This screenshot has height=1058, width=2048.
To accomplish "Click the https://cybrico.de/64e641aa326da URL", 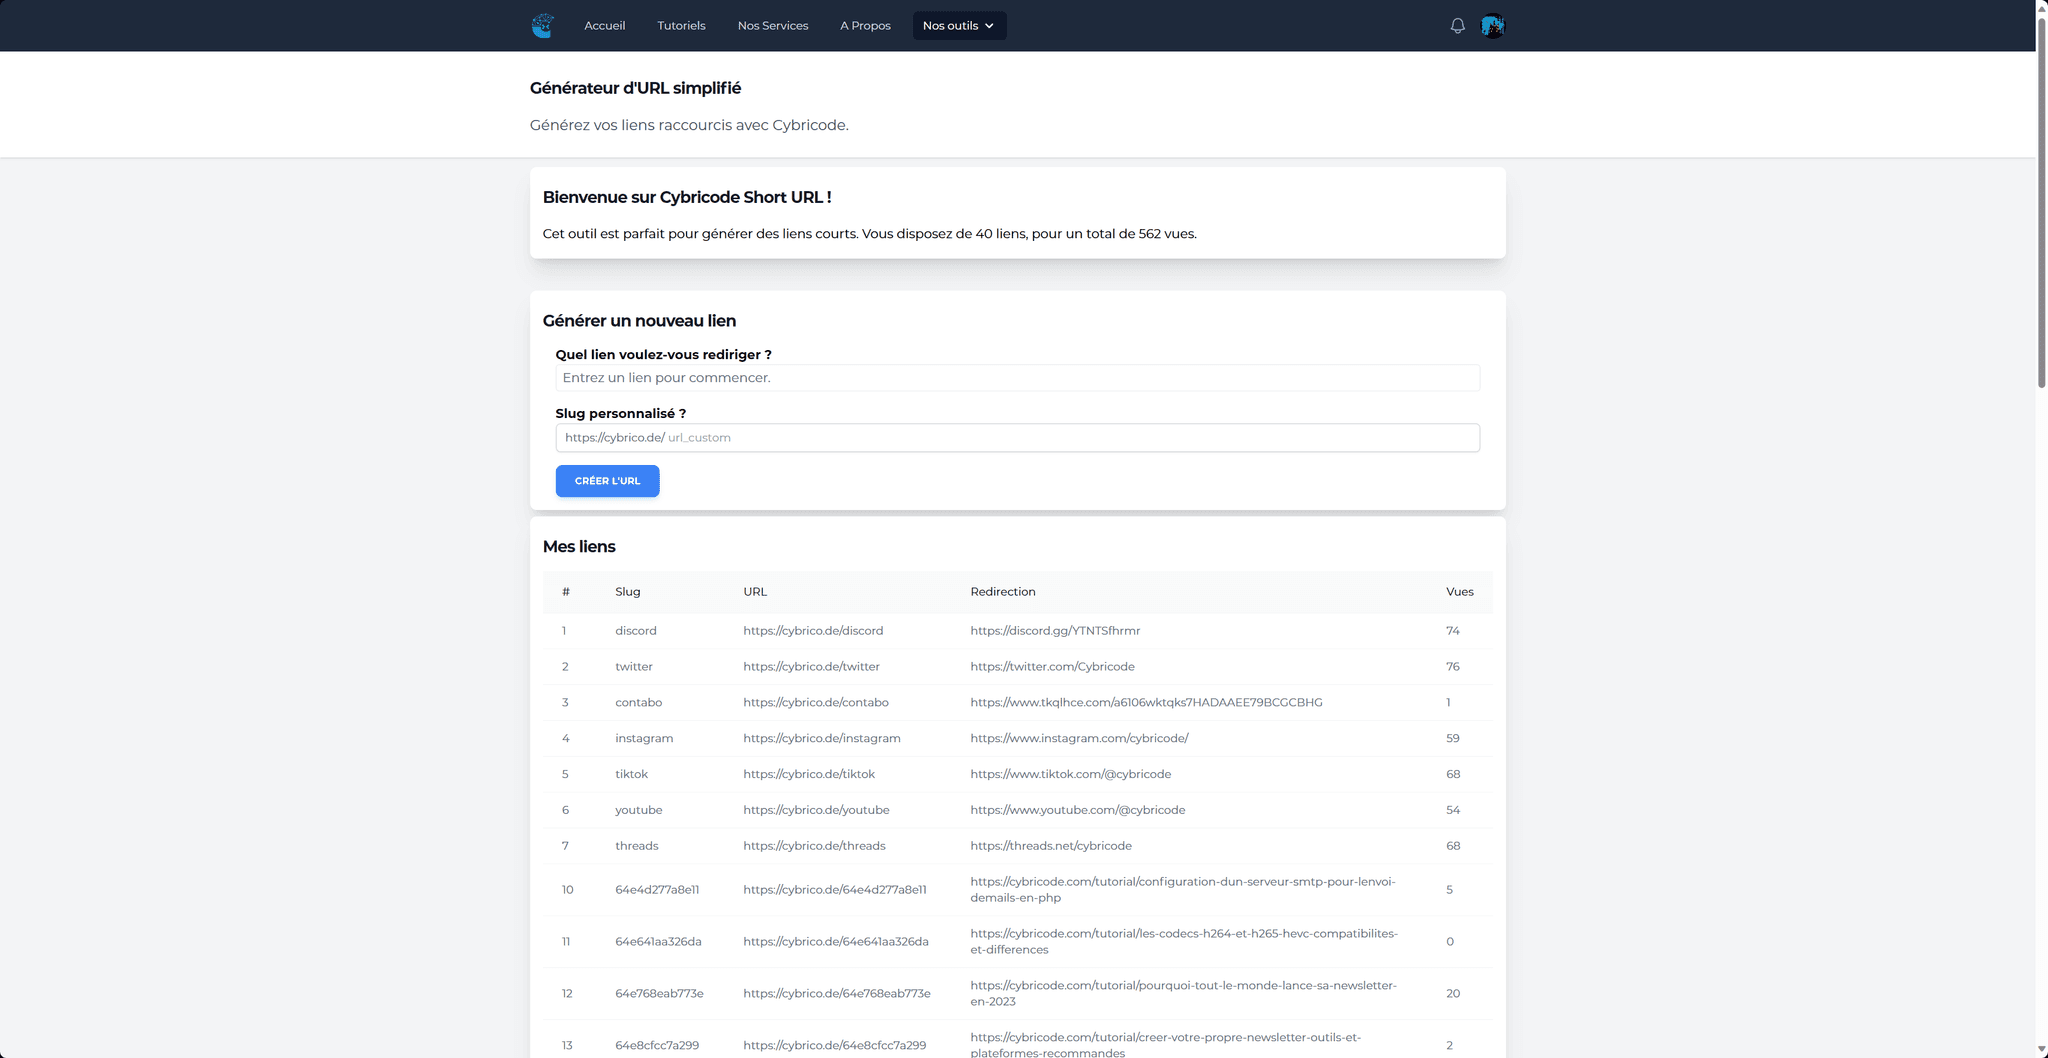I will [x=836, y=942].
